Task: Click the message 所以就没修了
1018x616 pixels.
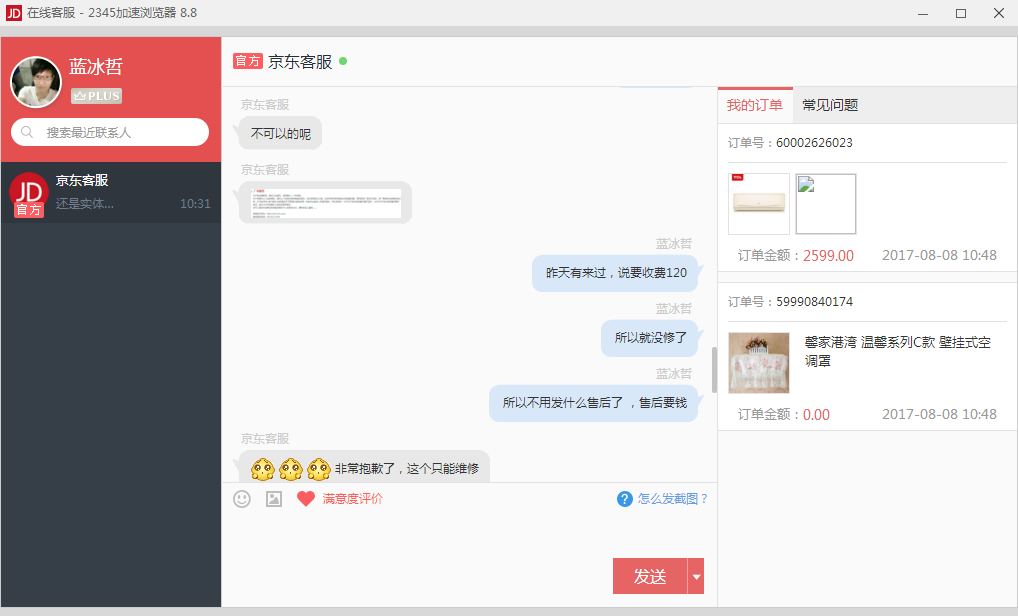Action: tap(650, 338)
